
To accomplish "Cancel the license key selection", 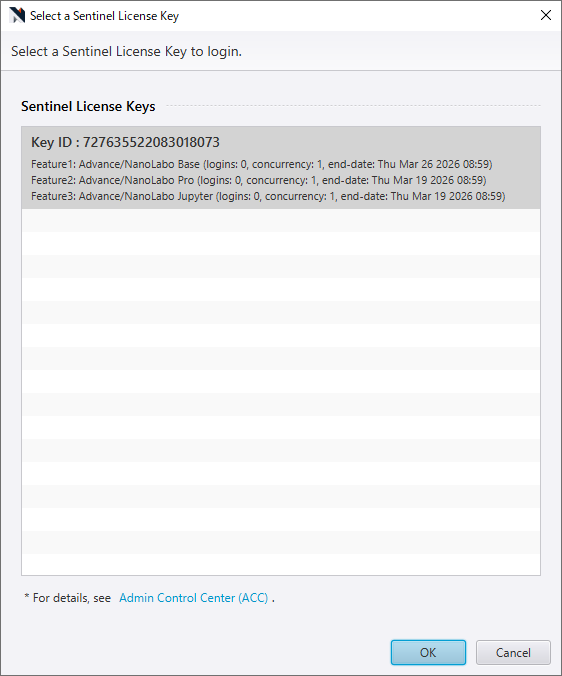I will coord(513,652).
